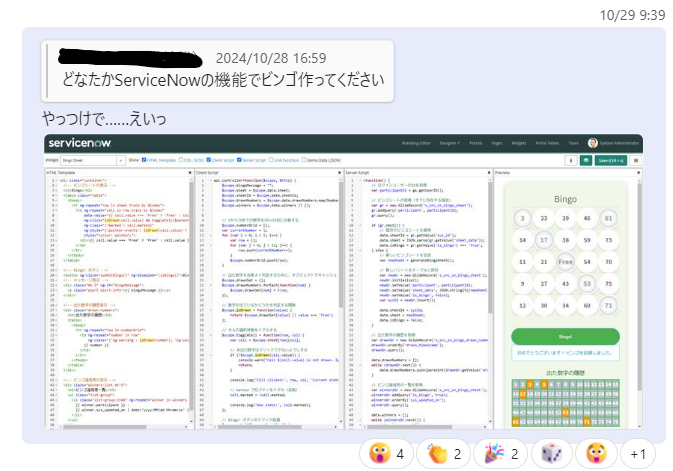Open Portal Tables in the header
The height and width of the screenshot is (471, 673).
547,143
